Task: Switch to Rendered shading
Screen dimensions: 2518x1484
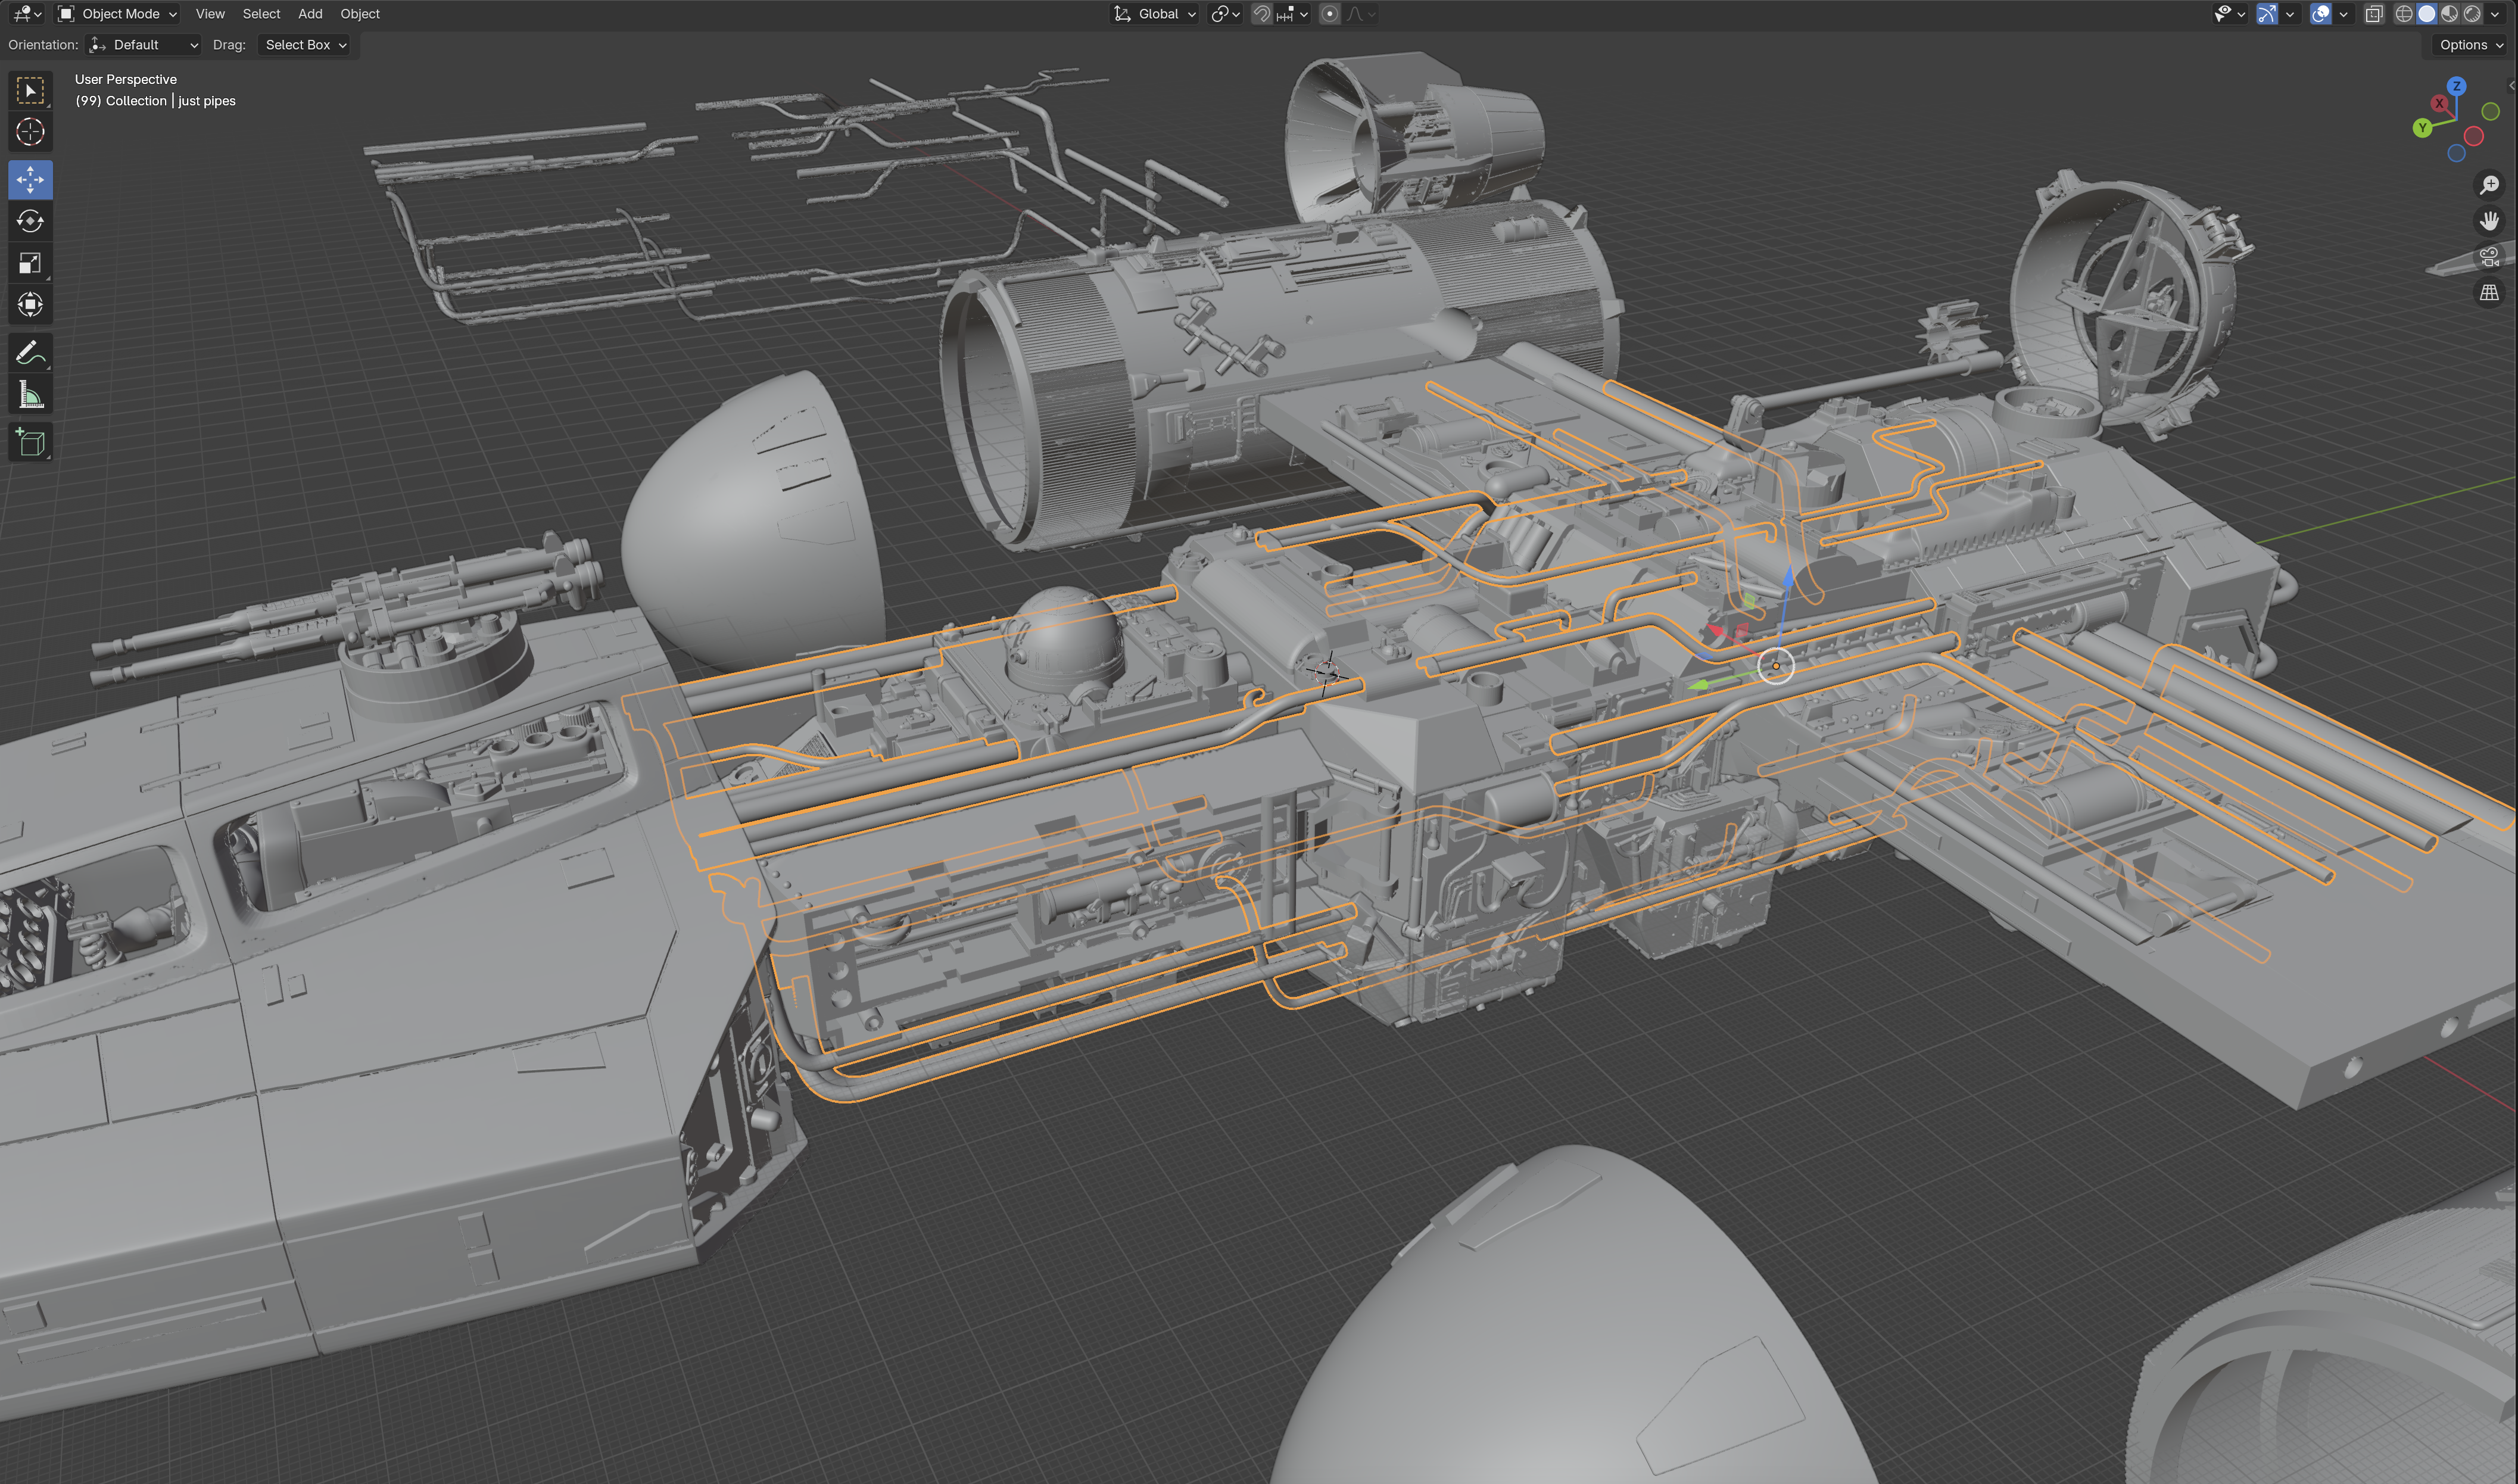Action: (x=2472, y=14)
